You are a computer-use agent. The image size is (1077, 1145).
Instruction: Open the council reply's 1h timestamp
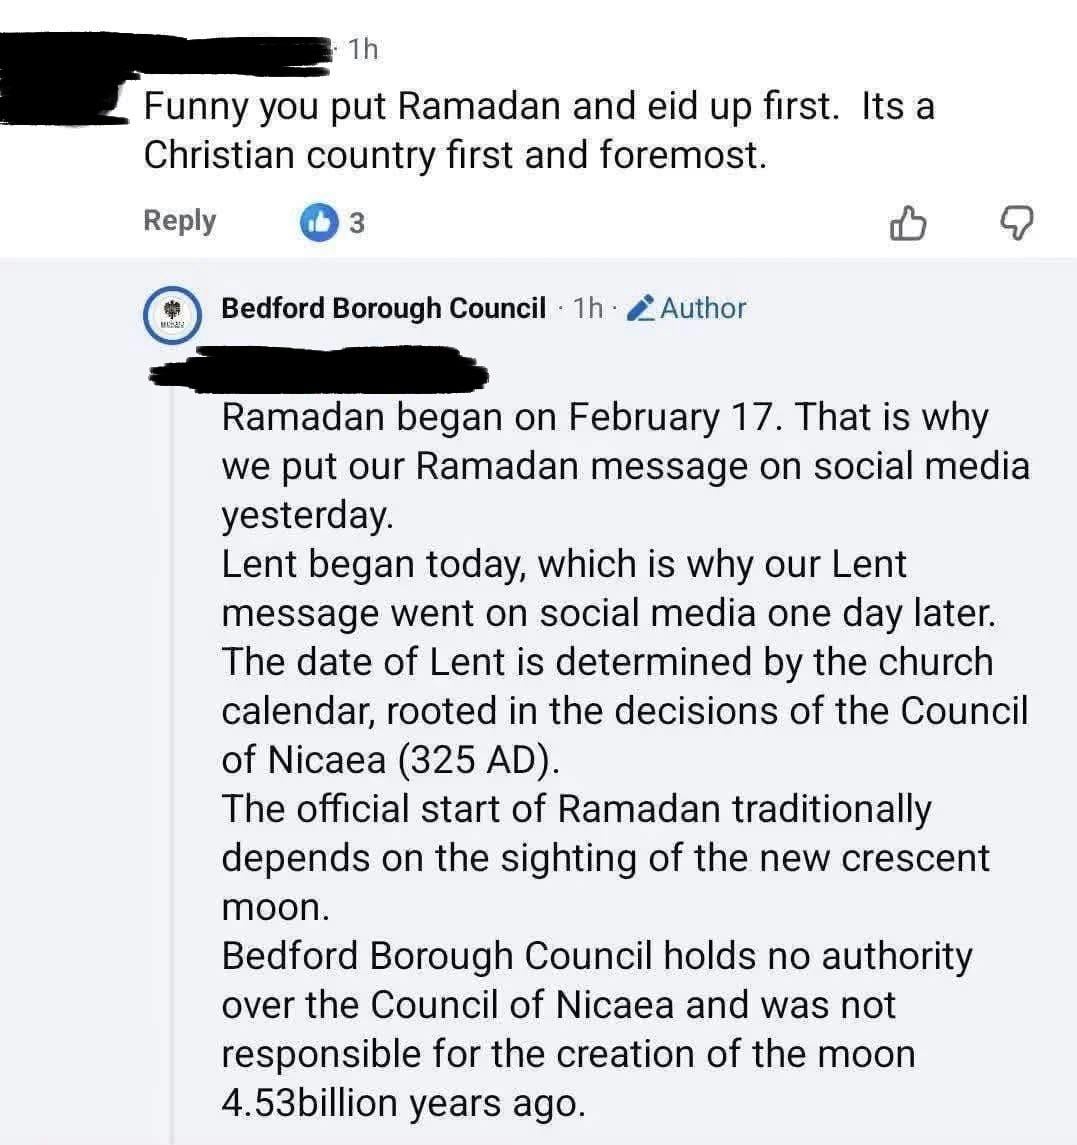pos(588,308)
